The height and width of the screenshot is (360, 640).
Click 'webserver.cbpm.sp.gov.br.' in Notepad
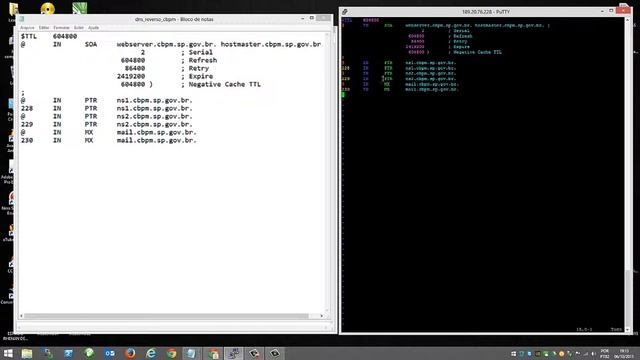(166, 44)
